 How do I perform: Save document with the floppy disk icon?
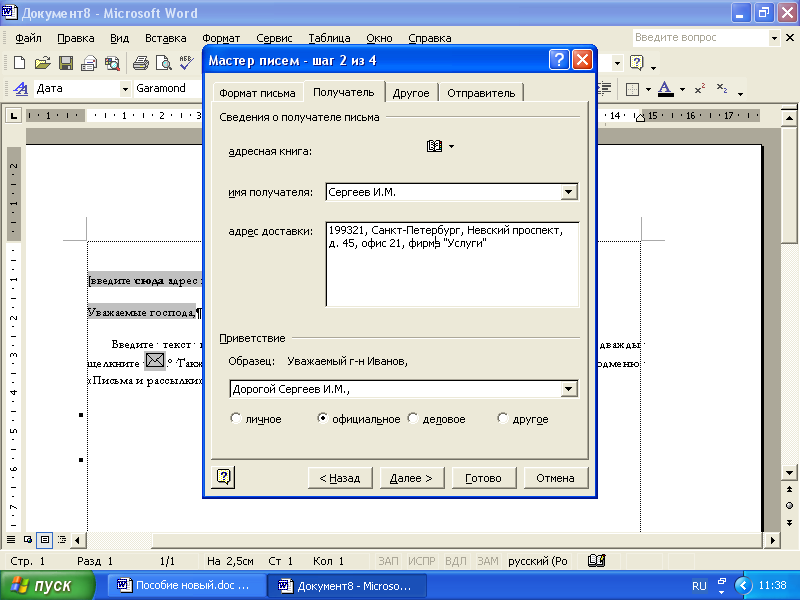click(66, 63)
